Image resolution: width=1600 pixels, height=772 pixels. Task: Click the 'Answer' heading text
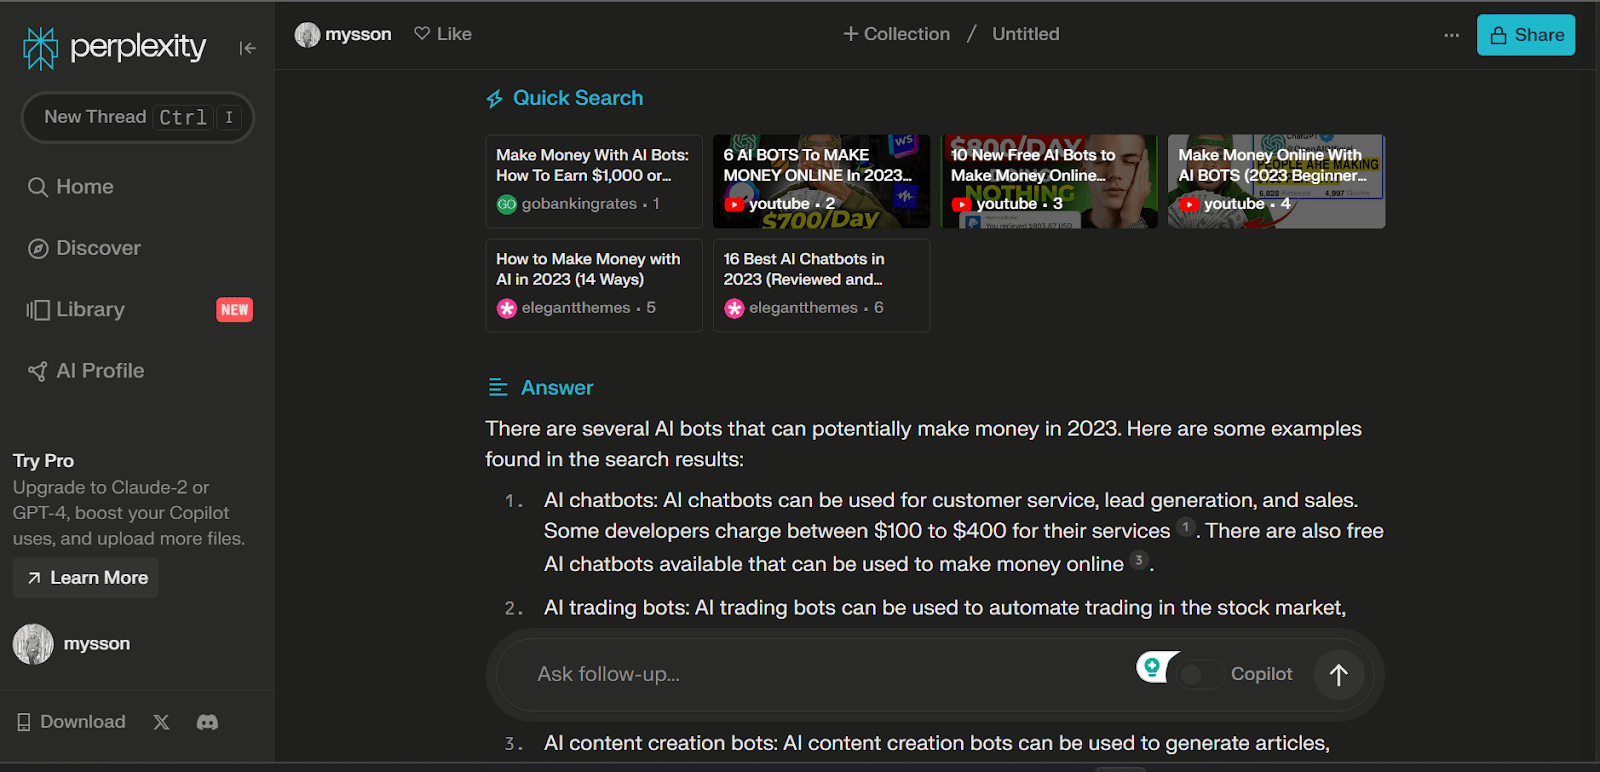tap(557, 388)
